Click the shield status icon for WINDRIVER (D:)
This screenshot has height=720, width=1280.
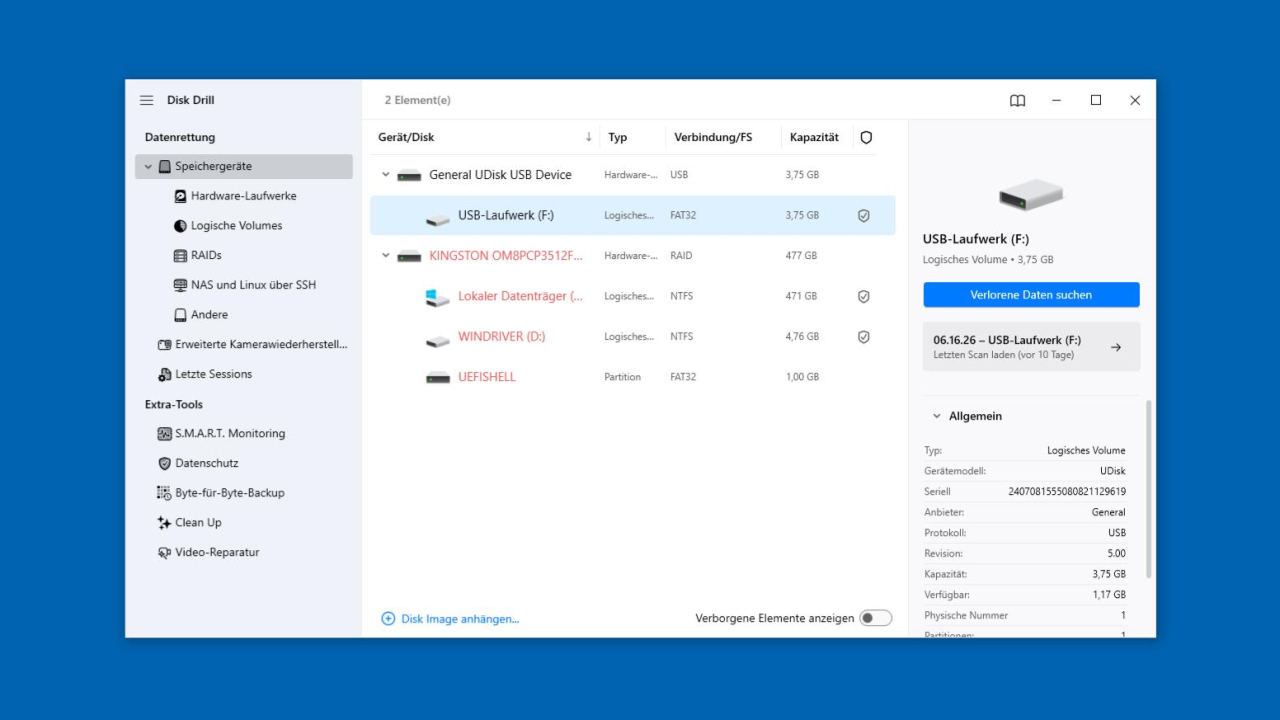click(864, 337)
